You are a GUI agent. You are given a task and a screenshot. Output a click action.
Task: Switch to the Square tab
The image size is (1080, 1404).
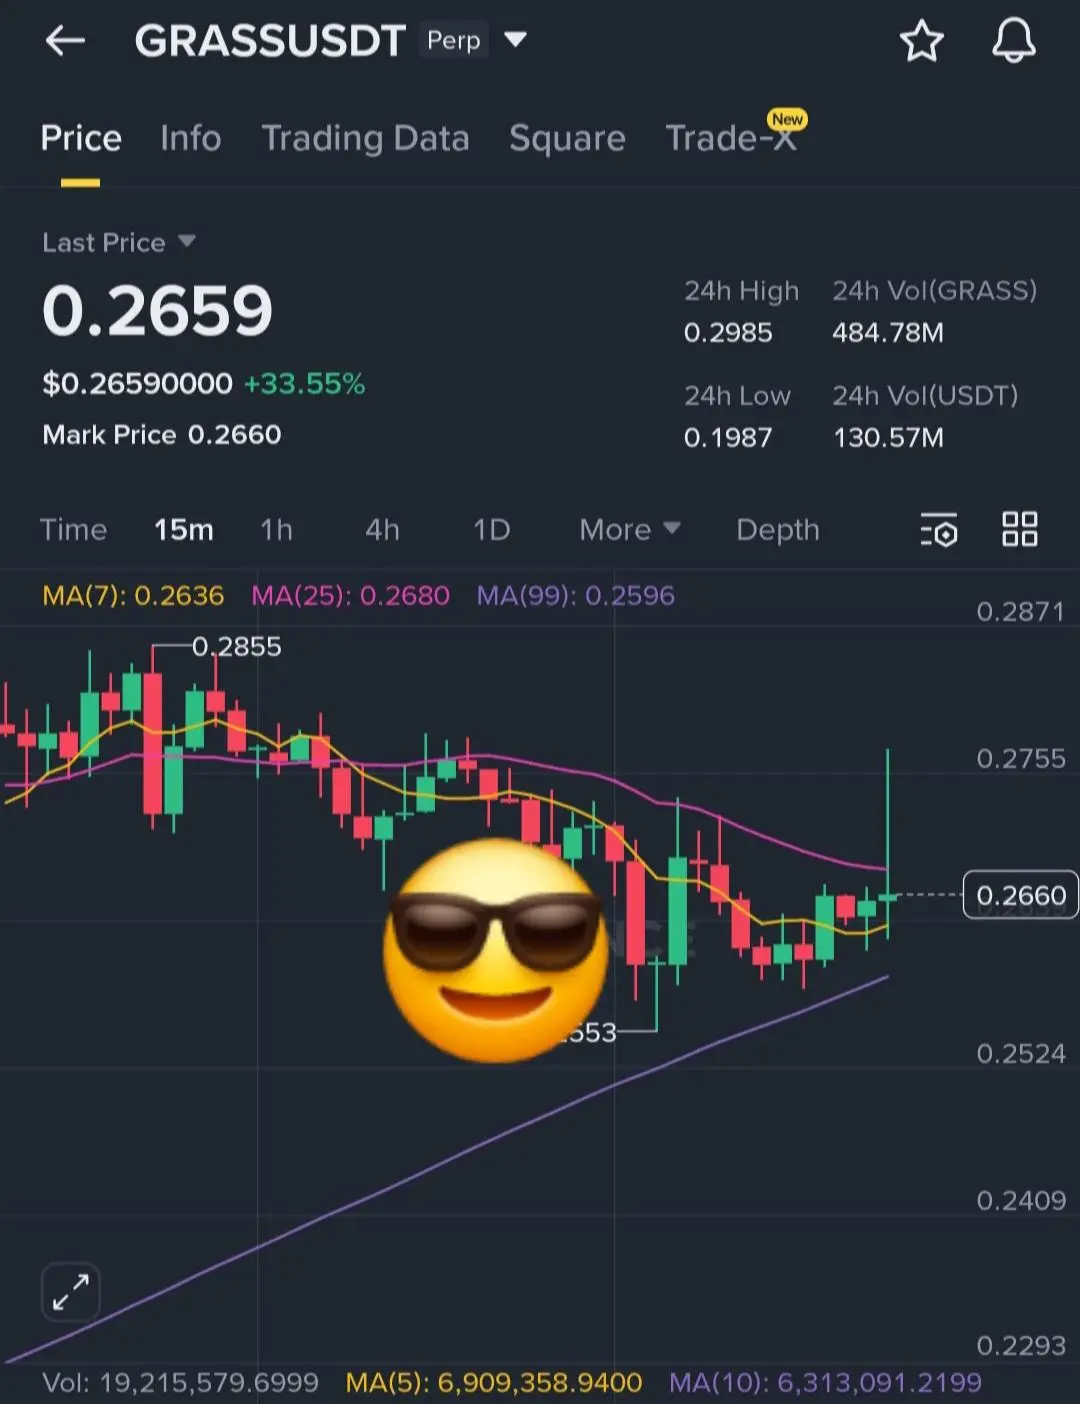(x=567, y=138)
